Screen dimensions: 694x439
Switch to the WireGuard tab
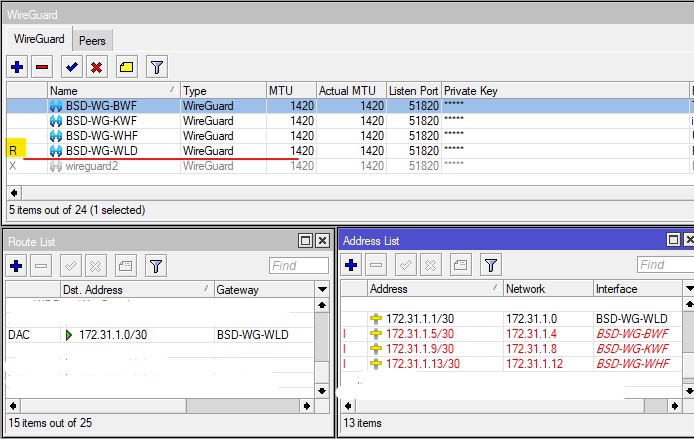point(39,39)
